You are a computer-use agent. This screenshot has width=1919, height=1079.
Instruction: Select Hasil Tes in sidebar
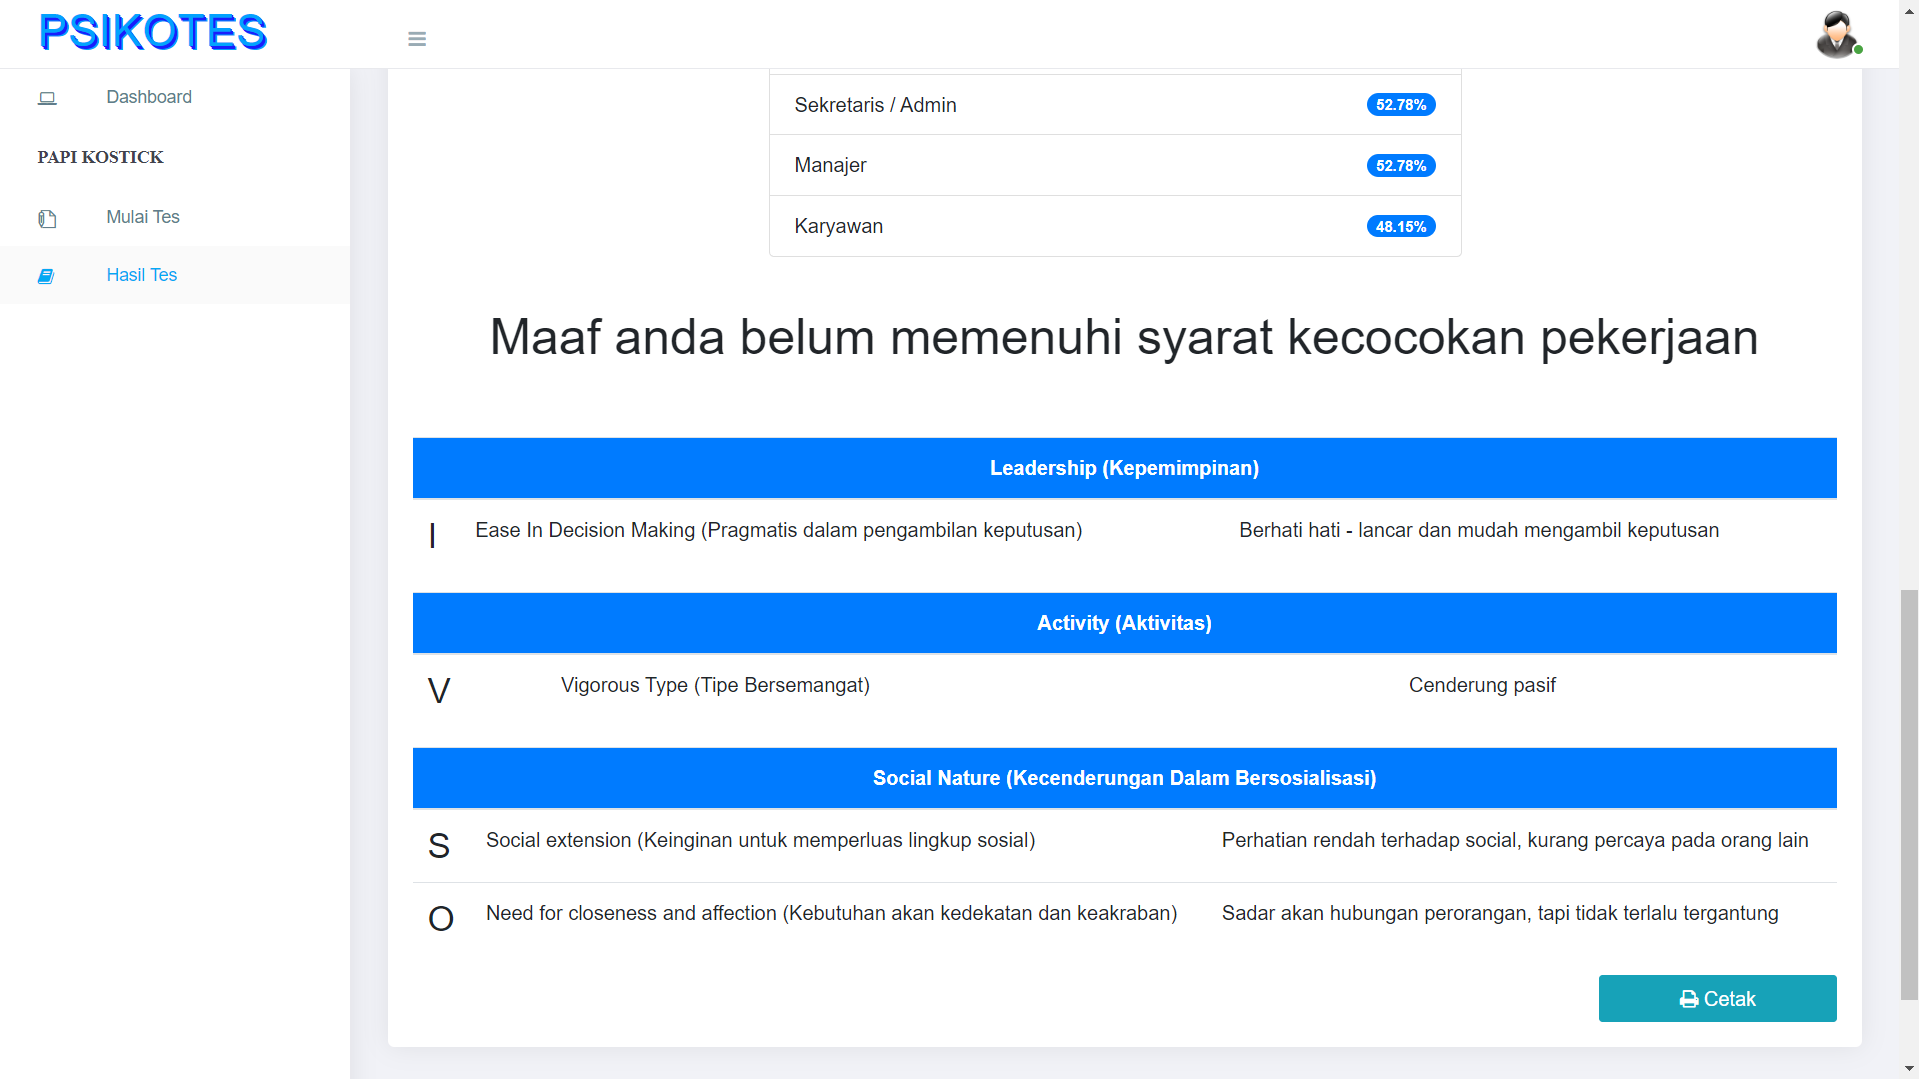point(142,275)
